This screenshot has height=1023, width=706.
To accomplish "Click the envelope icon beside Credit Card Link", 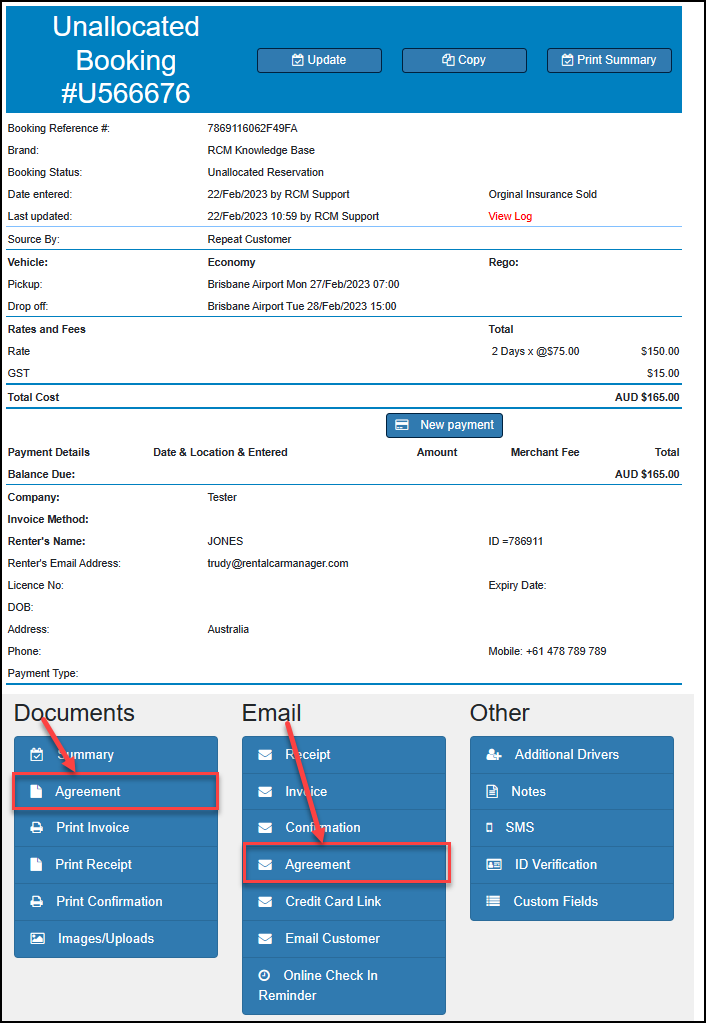I will pos(265,902).
